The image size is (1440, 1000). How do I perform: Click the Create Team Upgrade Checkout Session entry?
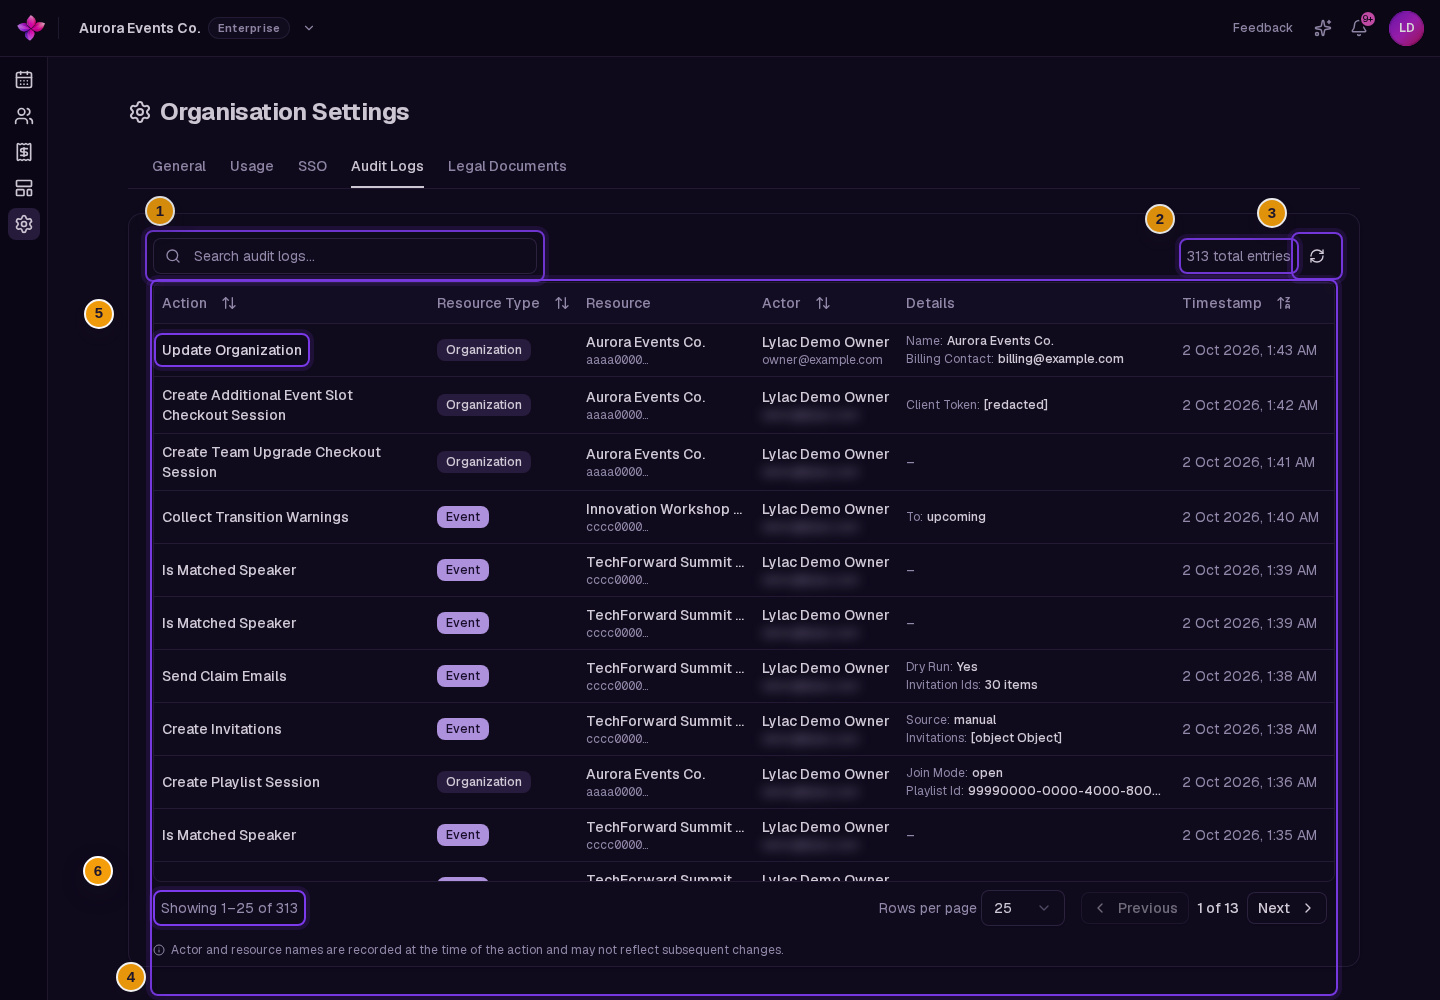pyautogui.click(x=272, y=462)
